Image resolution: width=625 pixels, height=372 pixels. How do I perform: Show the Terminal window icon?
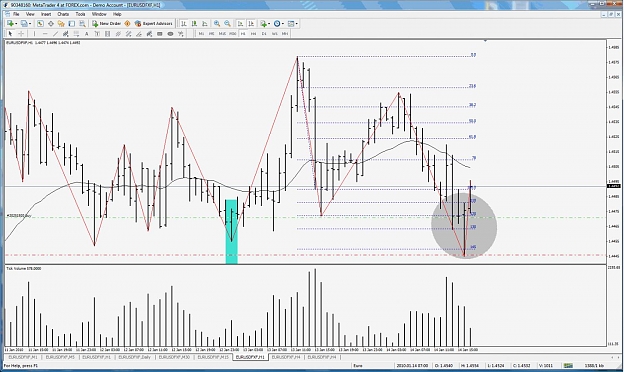(x=72, y=24)
